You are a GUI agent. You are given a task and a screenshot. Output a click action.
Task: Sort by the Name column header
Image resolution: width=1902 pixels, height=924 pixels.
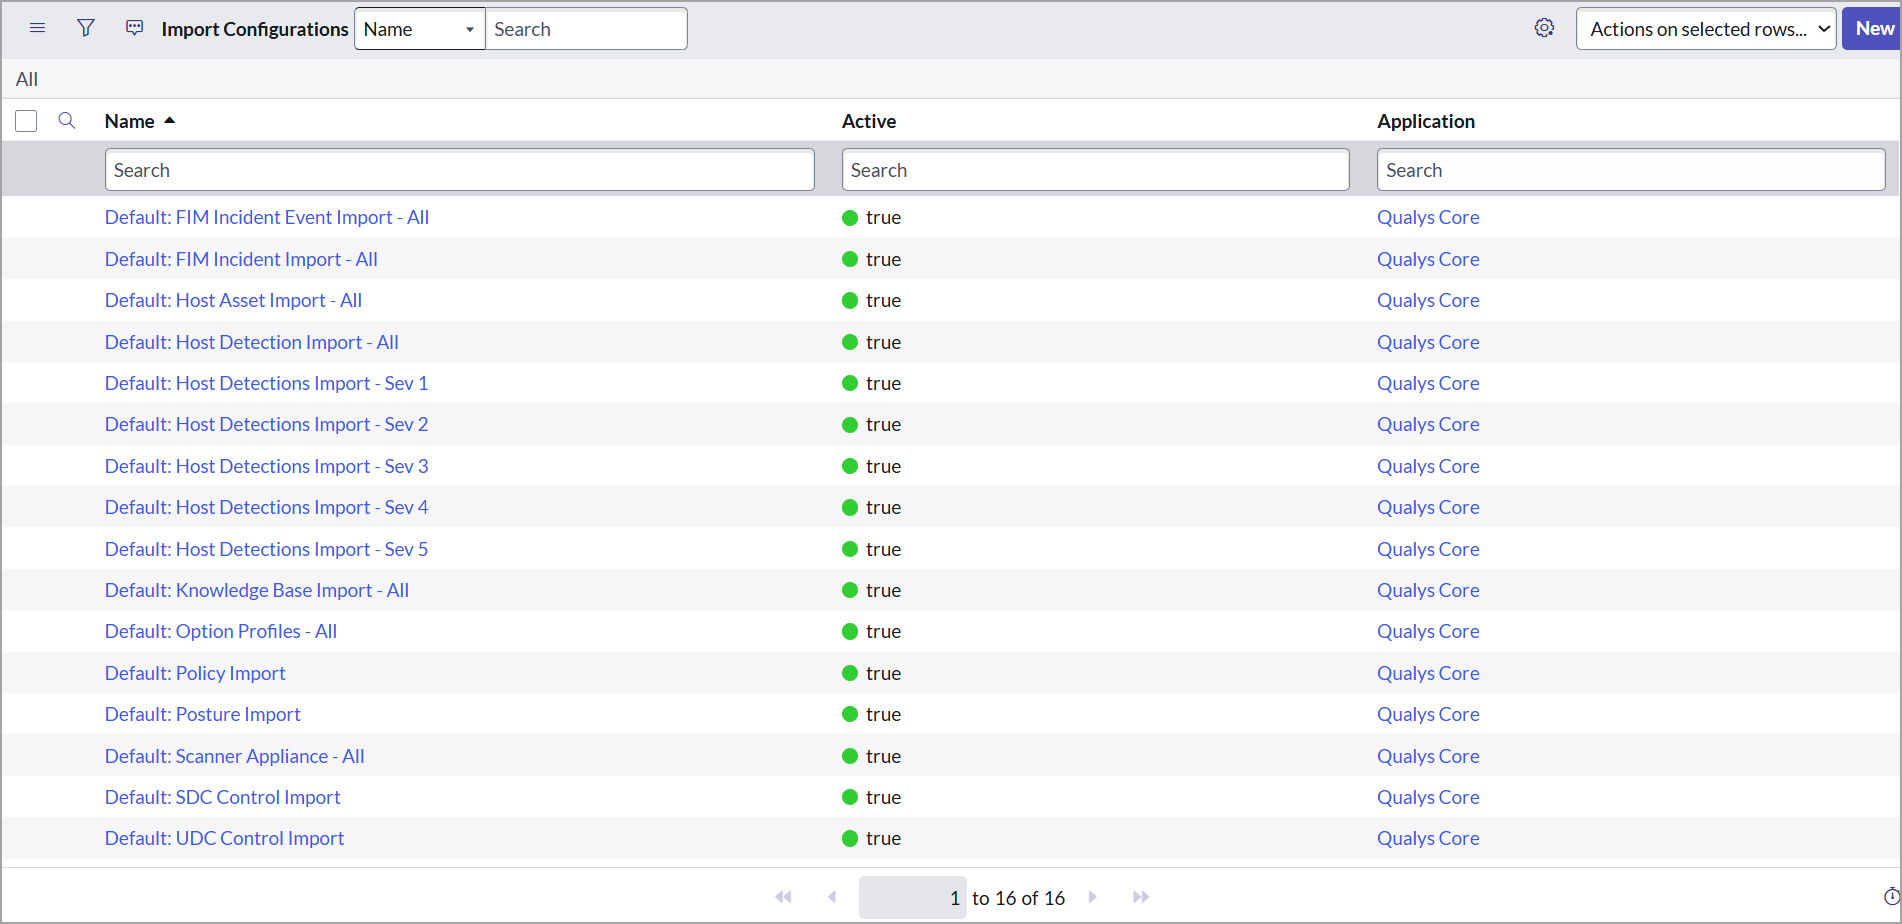point(130,121)
